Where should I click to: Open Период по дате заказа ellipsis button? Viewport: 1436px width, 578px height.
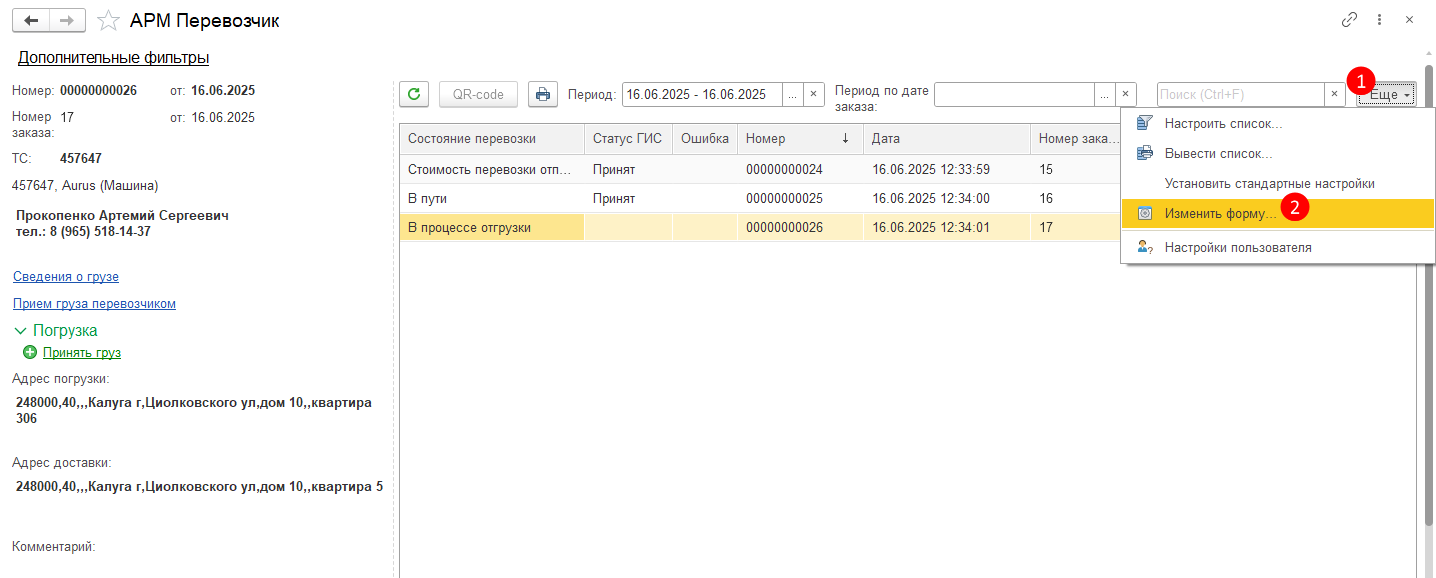tap(1105, 94)
